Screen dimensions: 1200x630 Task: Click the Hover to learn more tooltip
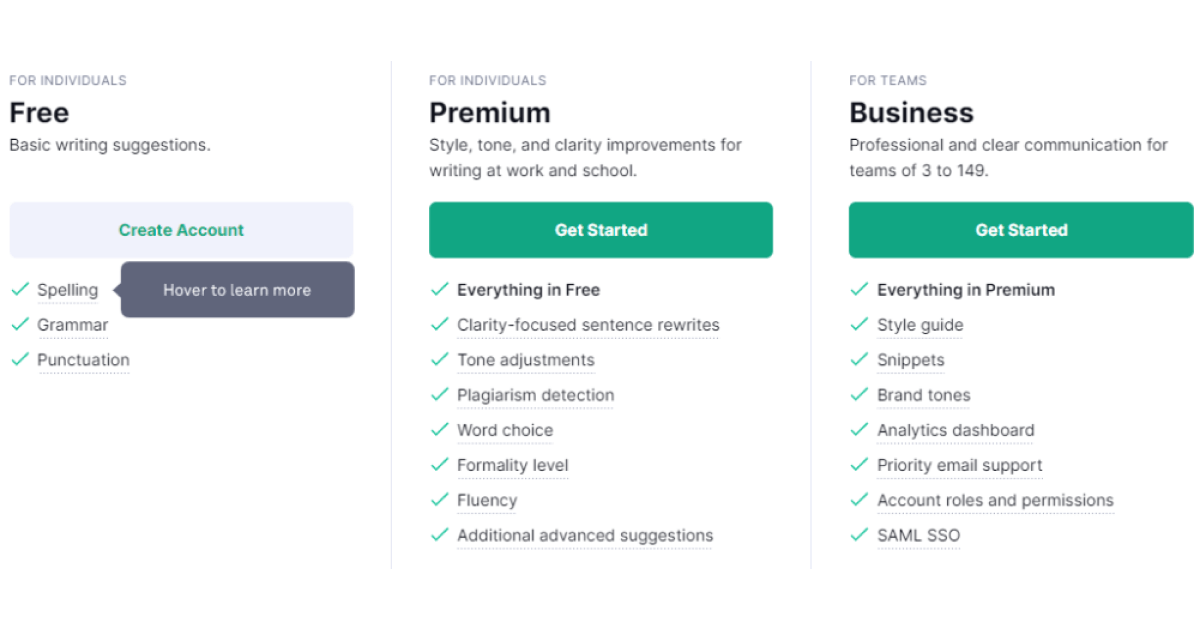pos(237,290)
